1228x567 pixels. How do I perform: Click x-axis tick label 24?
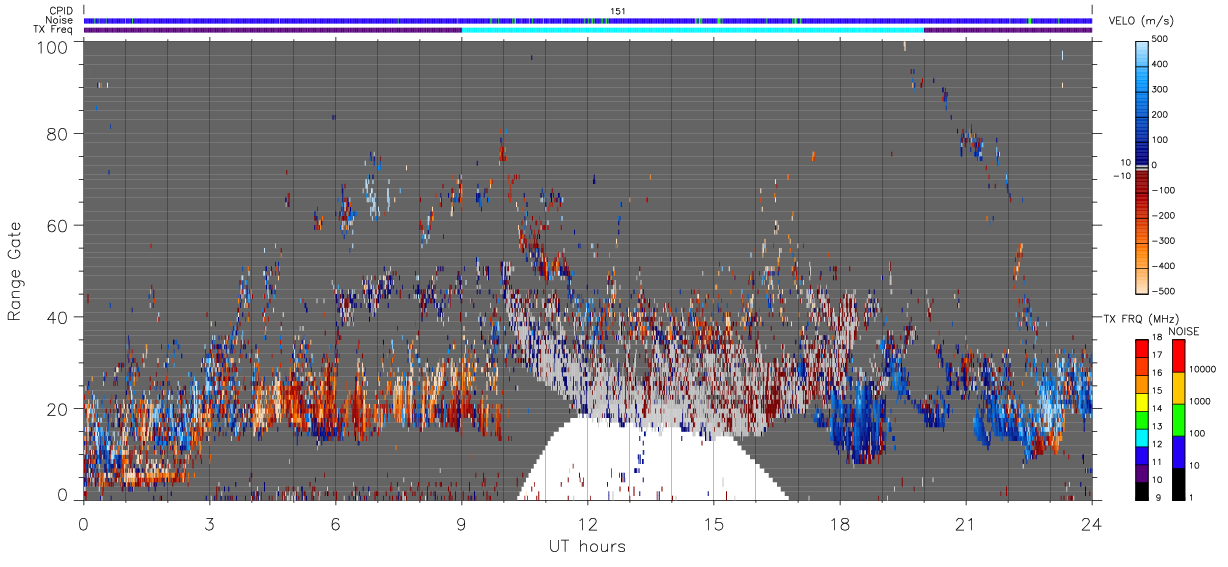pyautogui.click(x=1092, y=524)
